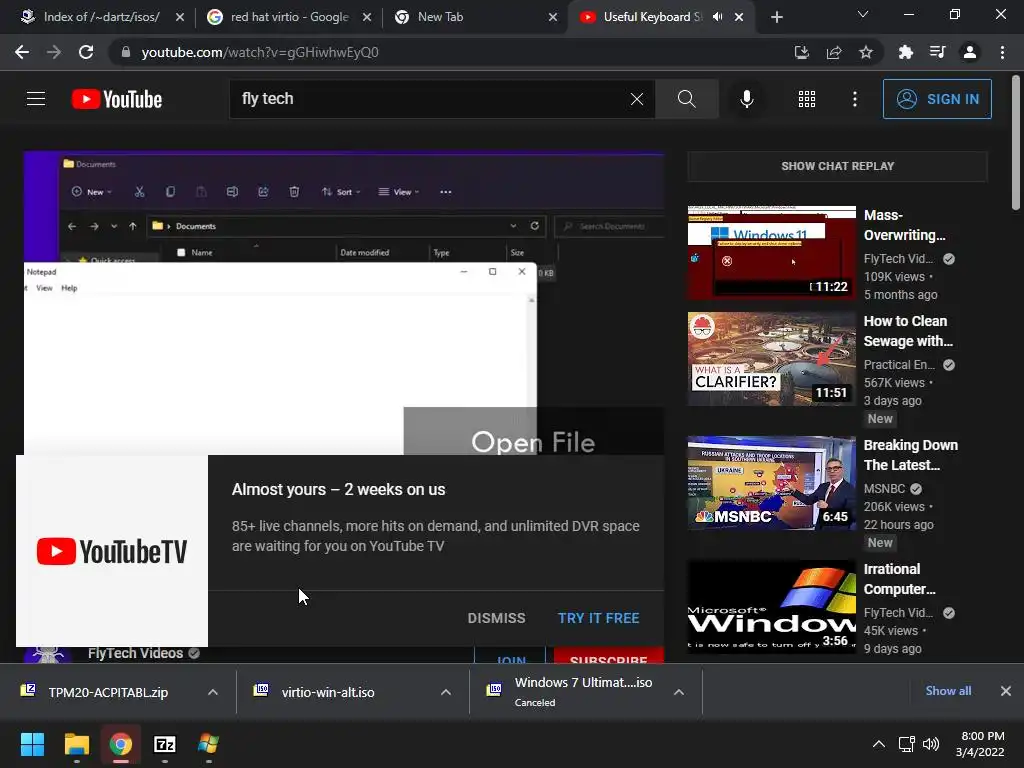Go back with browser back arrow

(x=22, y=52)
